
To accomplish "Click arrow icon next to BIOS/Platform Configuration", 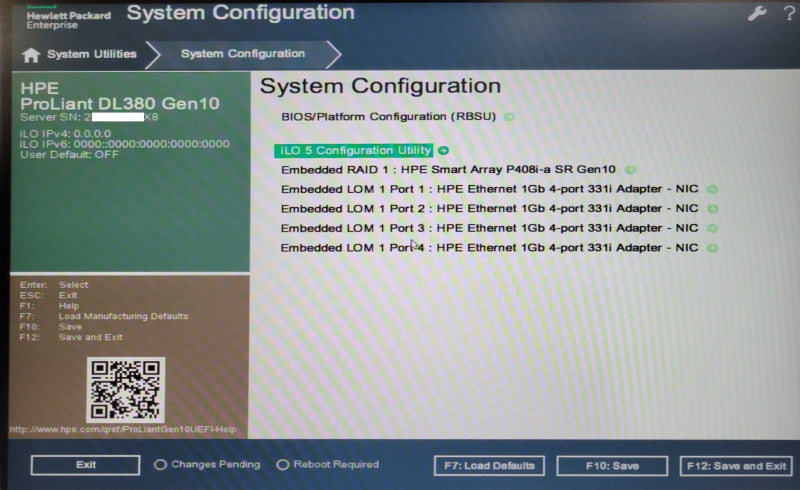I will tap(509, 117).
